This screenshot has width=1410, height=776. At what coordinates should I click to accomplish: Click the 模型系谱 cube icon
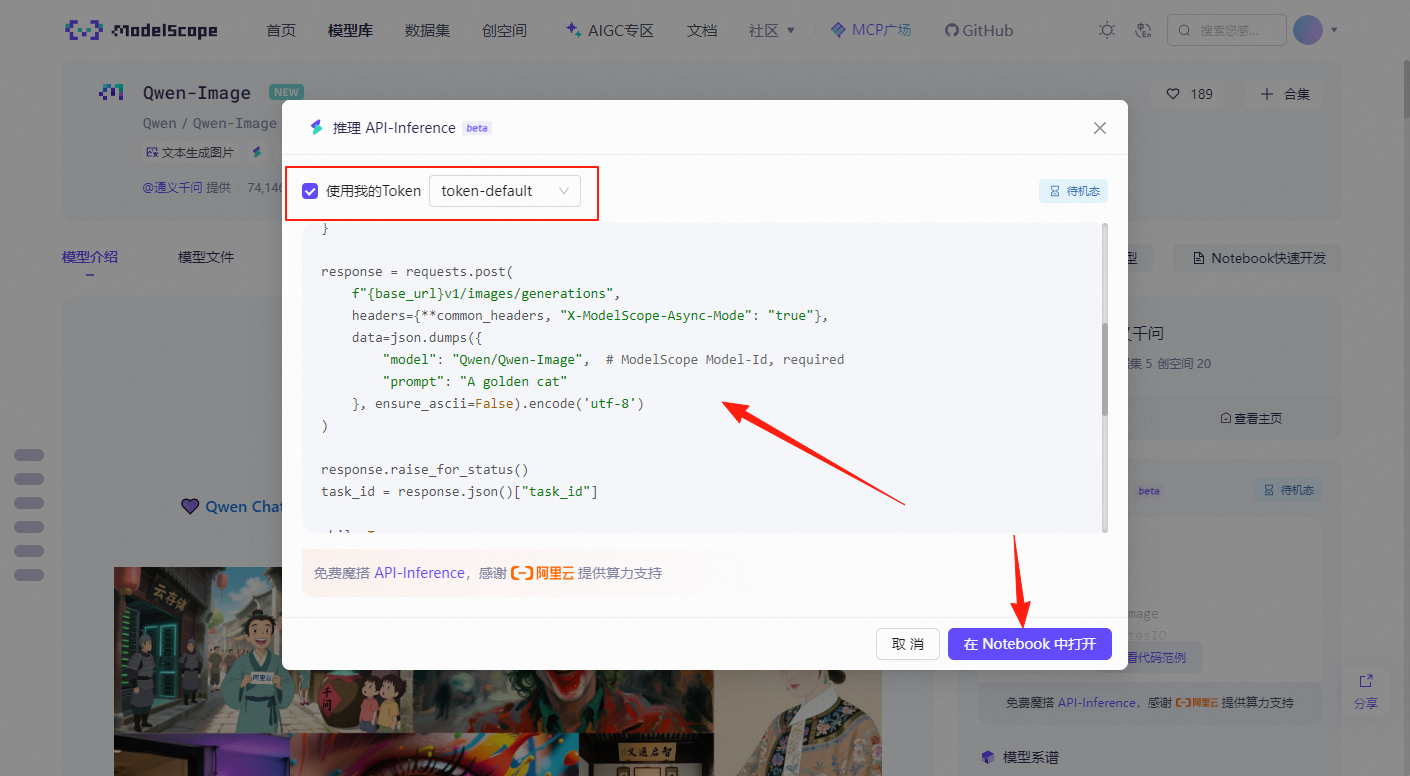988,757
